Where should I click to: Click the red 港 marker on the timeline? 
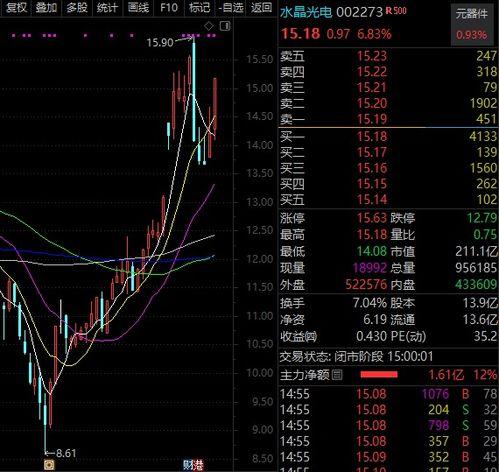pyautogui.click(x=198, y=464)
